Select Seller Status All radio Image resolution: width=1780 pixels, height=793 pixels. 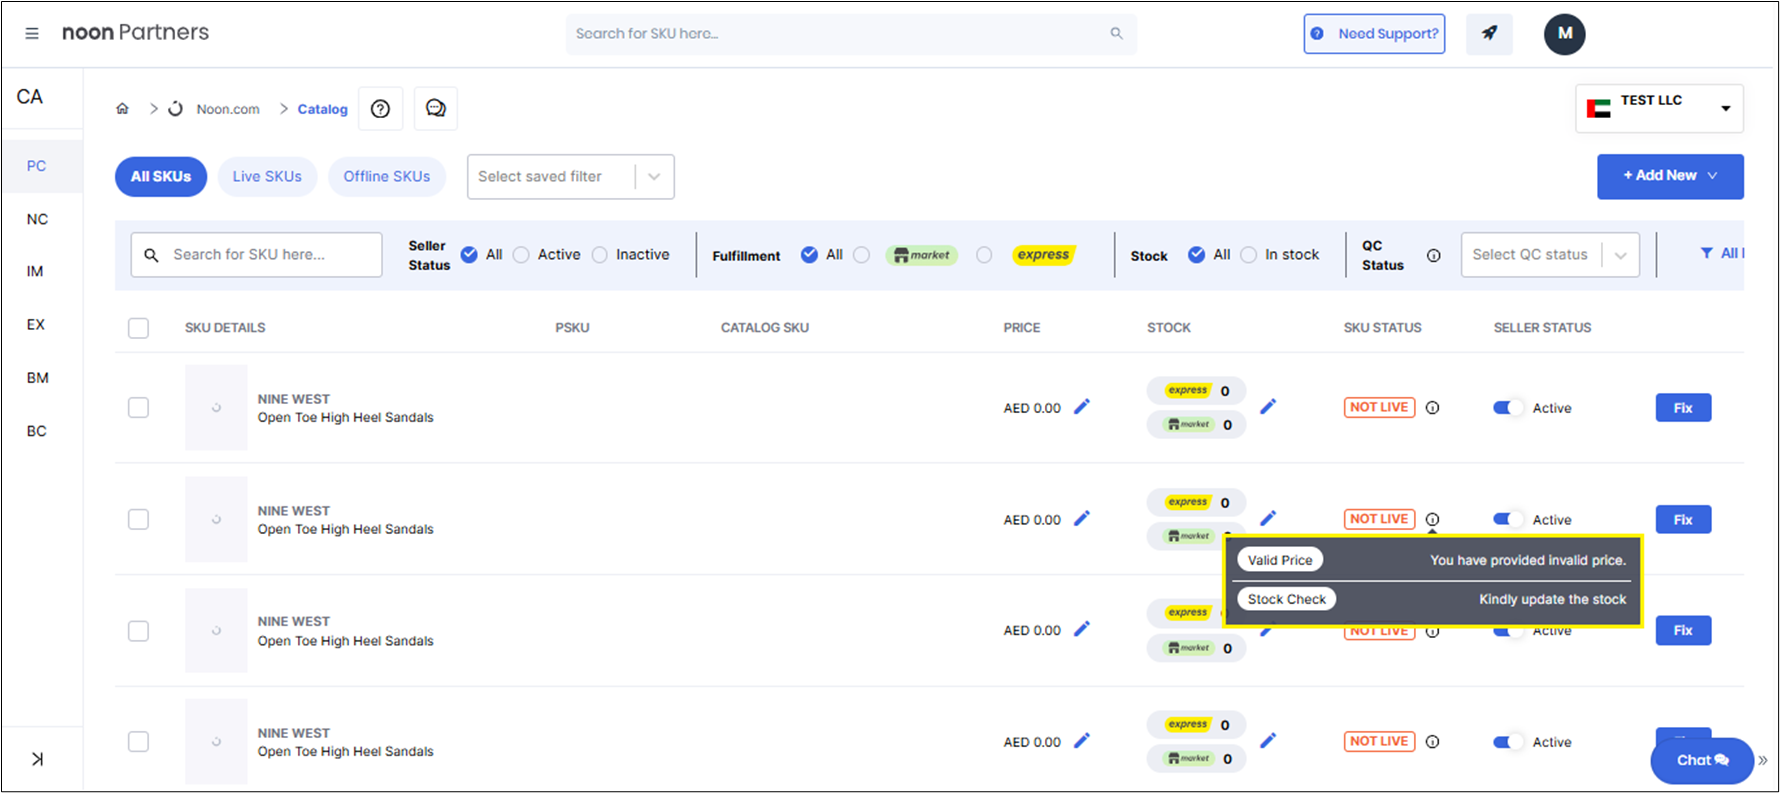pos(469,255)
